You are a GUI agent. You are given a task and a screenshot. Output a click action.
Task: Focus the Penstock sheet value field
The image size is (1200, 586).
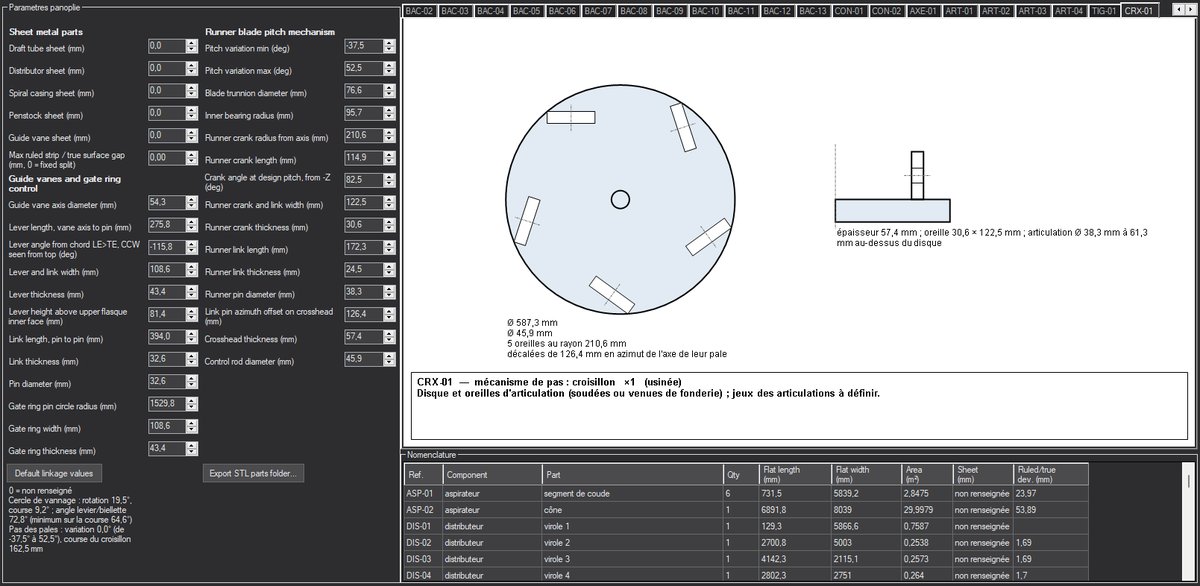coord(167,114)
